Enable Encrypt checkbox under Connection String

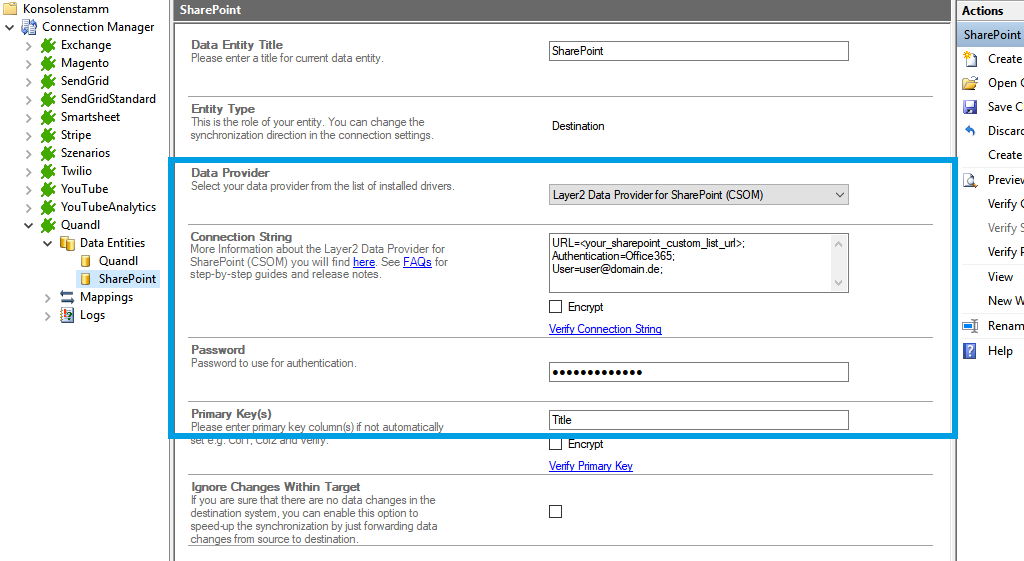(x=556, y=307)
